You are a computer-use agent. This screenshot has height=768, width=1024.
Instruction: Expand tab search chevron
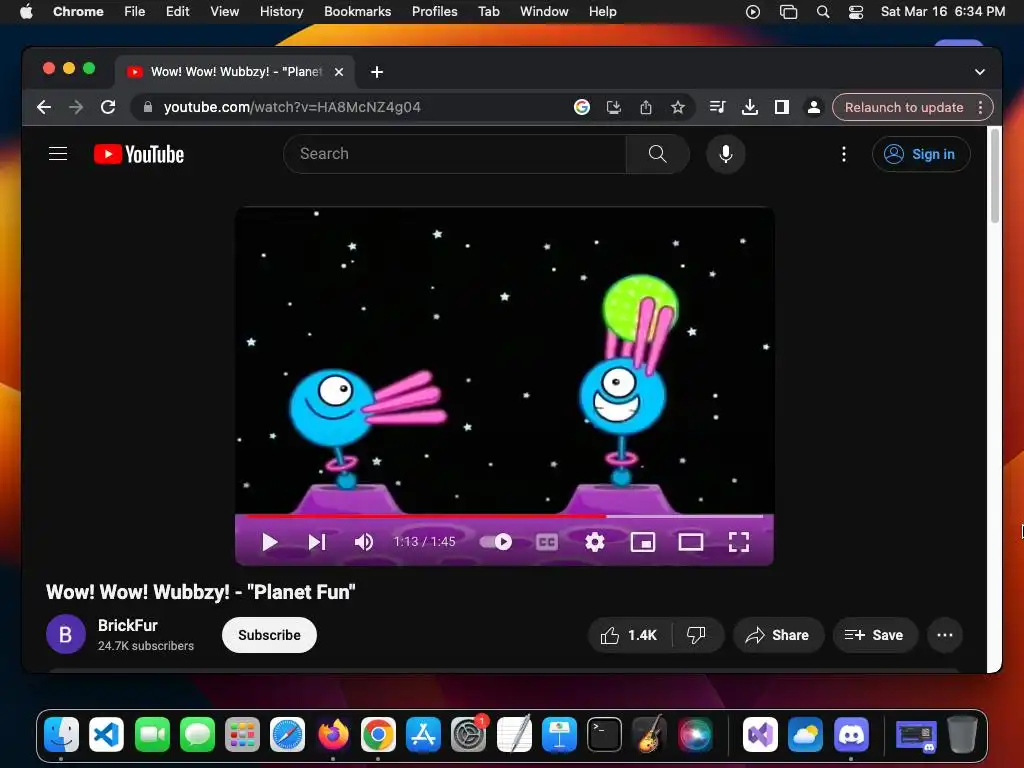click(x=980, y=72)
